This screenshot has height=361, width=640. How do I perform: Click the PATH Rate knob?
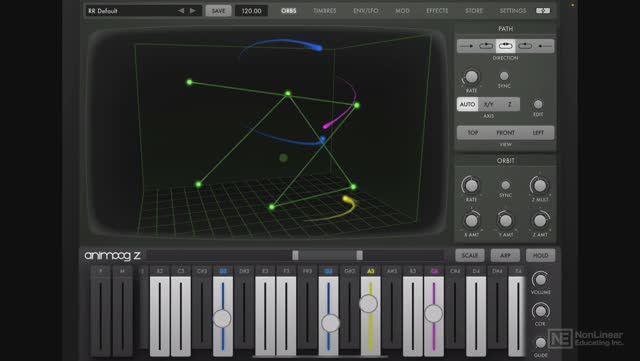click(x=471, y=76)
